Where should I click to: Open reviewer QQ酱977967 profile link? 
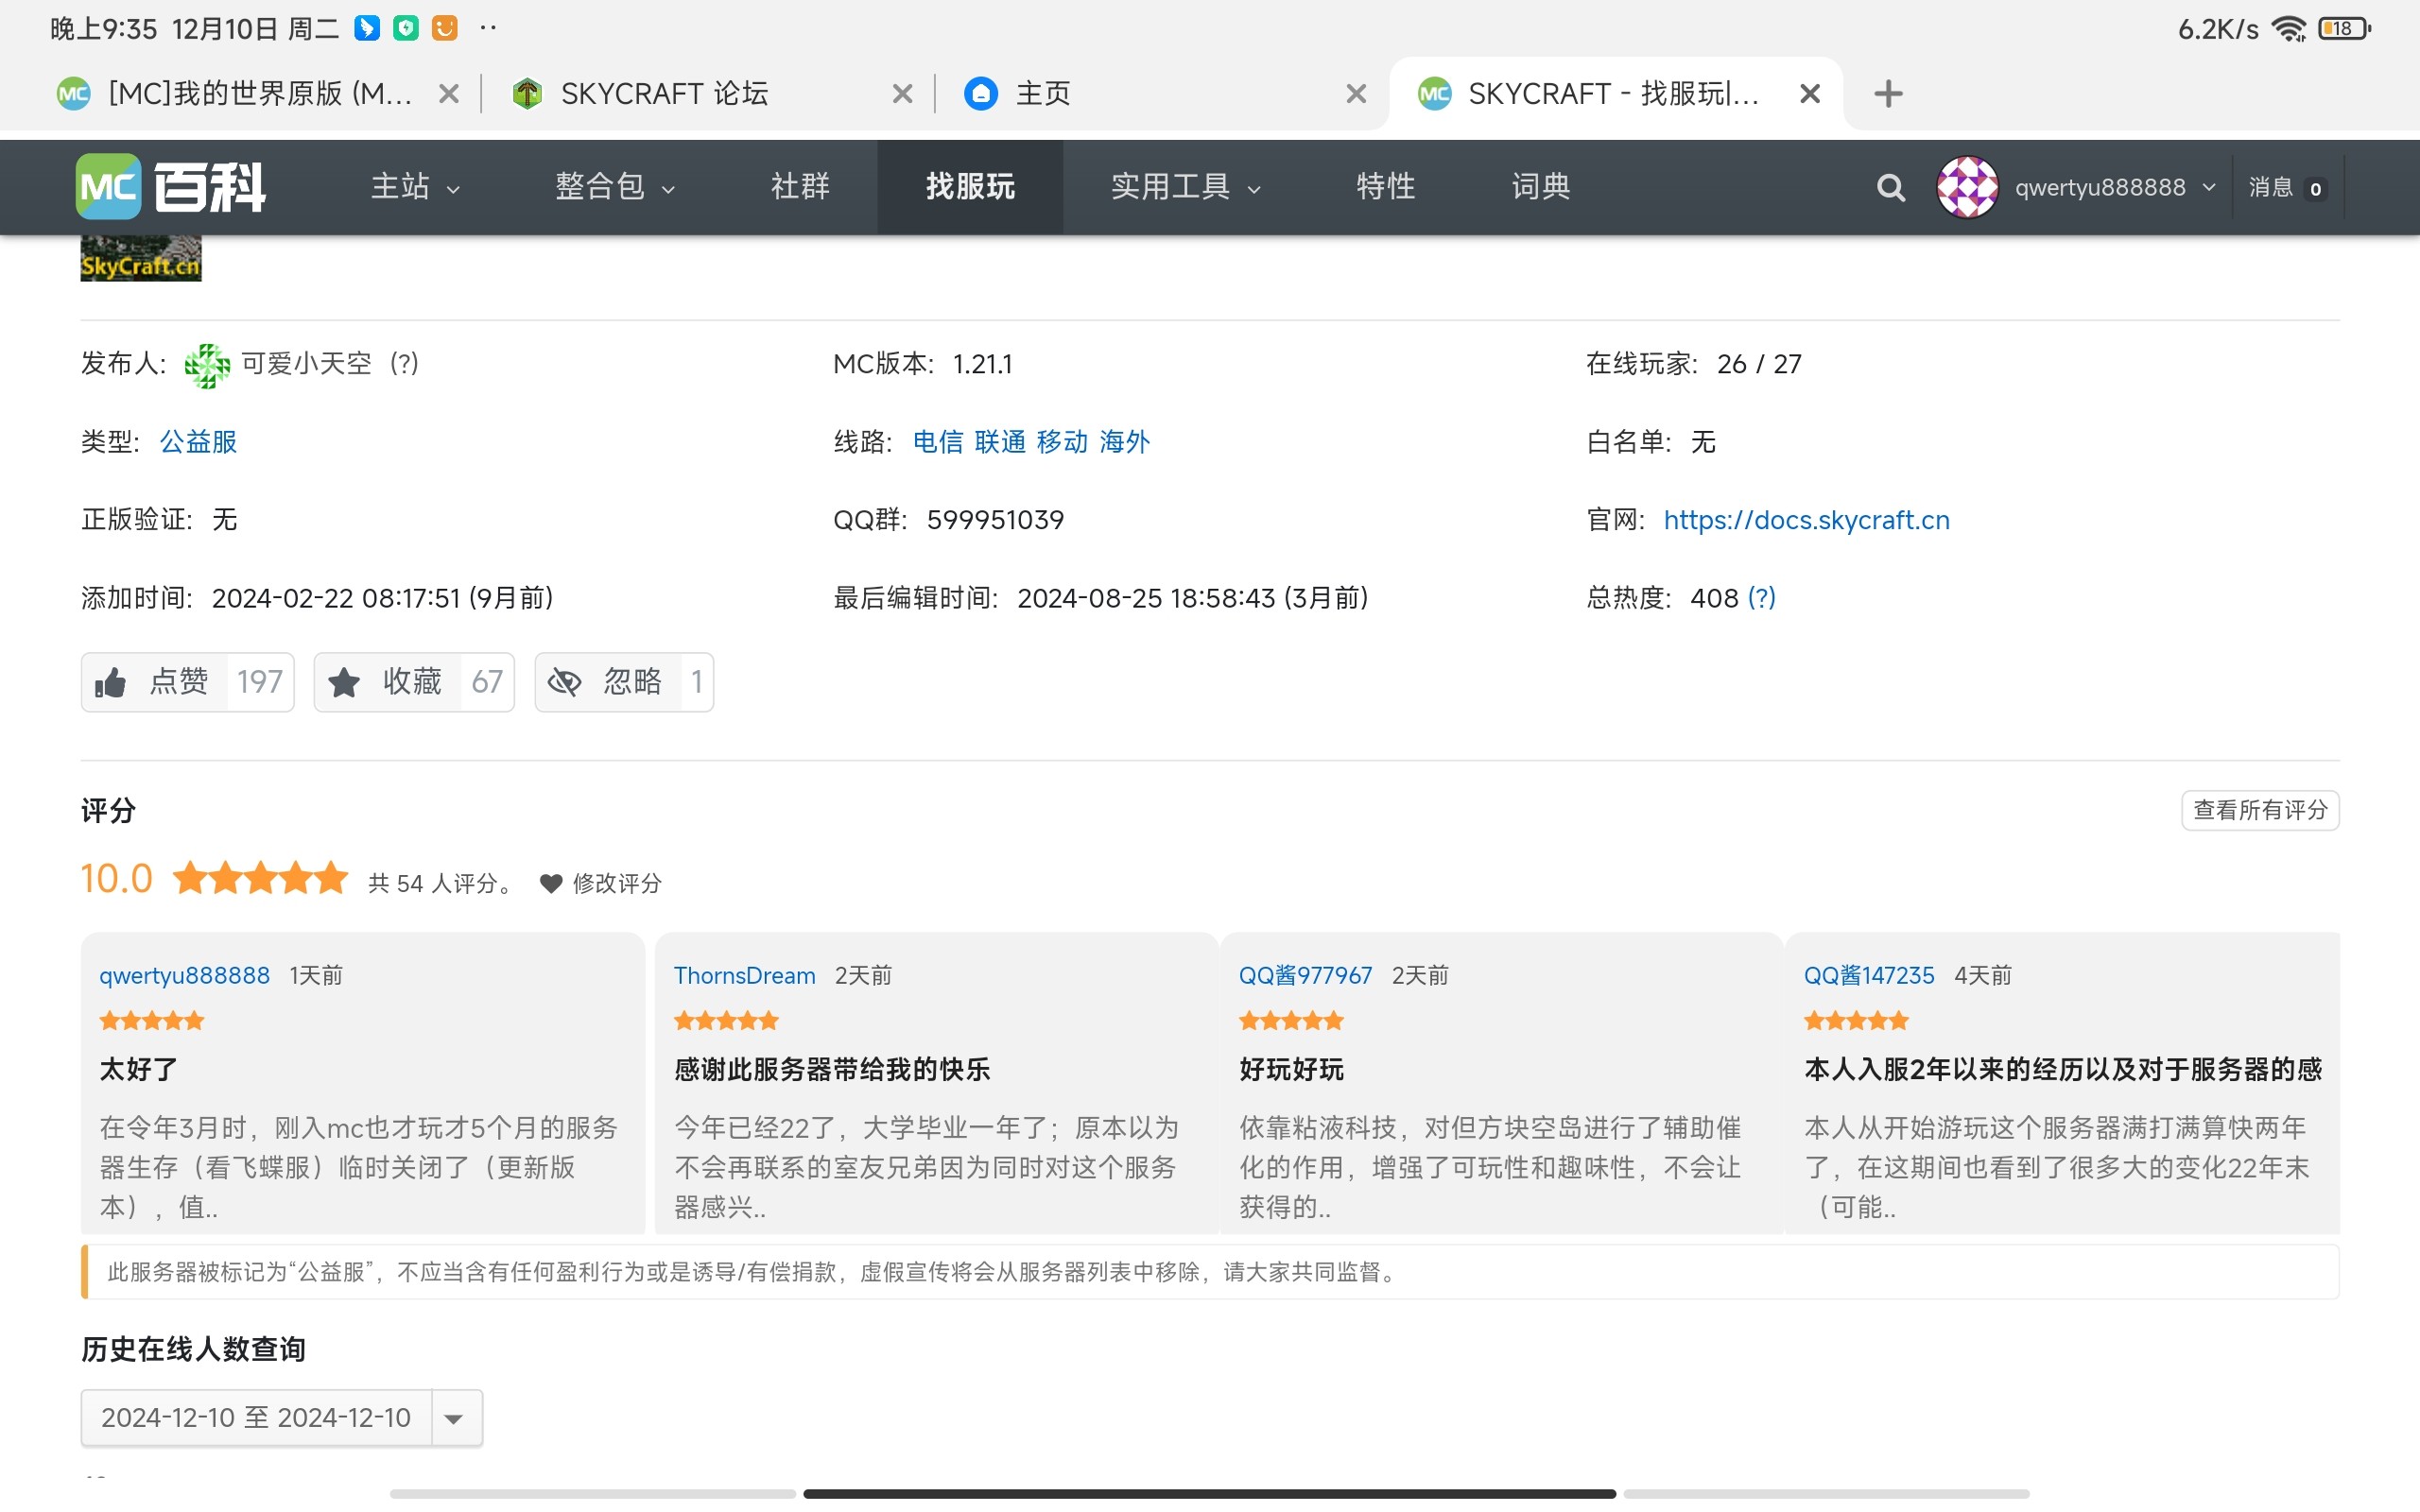[x=1305, y=976]
